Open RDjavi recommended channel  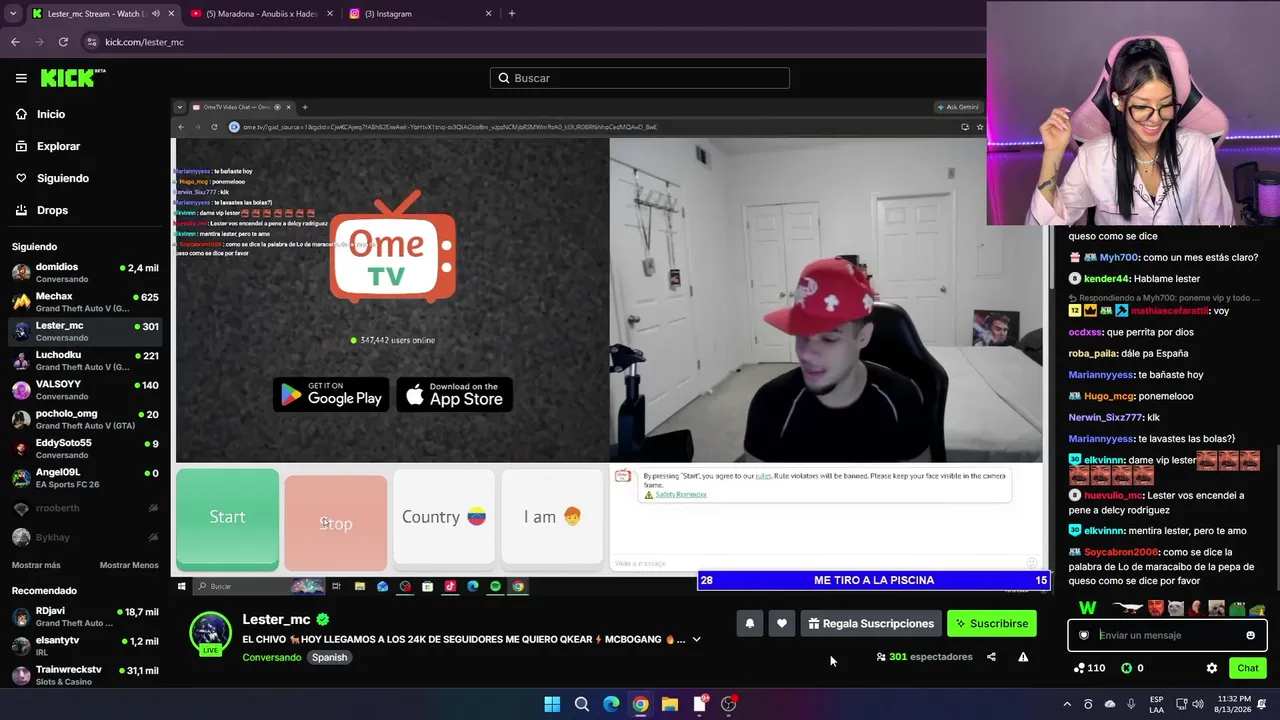point(85,617)
